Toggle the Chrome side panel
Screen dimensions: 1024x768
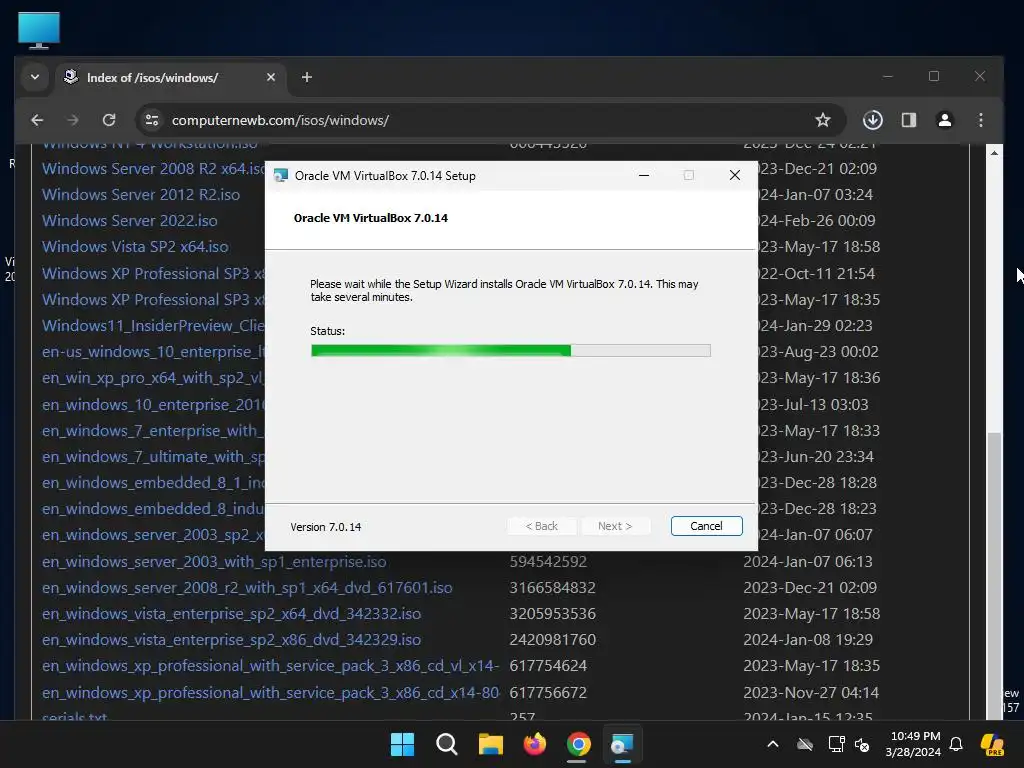pos(908,120)
